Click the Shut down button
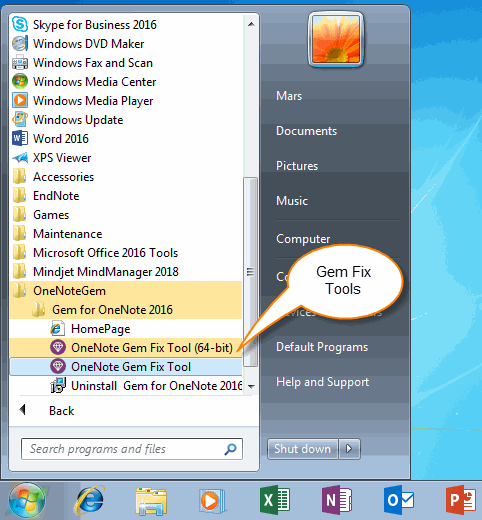Viewport: 482px width, 520px height. pos(303,449)
